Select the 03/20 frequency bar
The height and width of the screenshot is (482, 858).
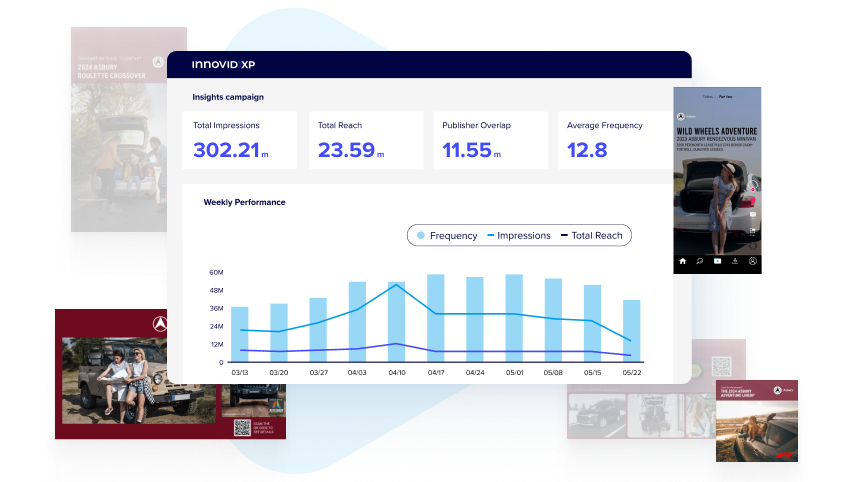coord(279,333)
